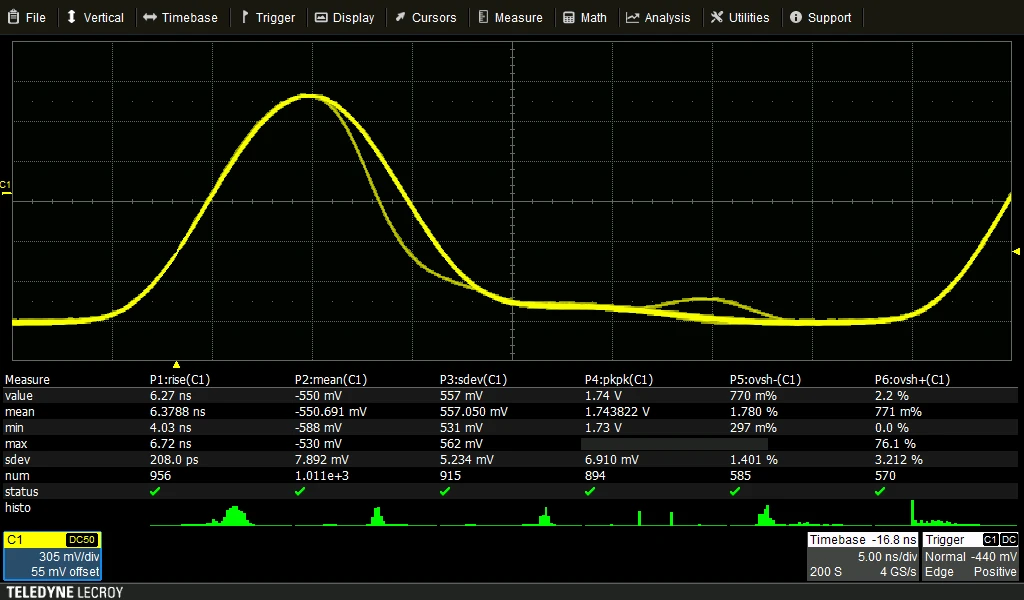The width and height of the screenshot is (1024, 600).
Task: Open the Timebase menu
Action: pyautogui.click(x=180, y=18)
